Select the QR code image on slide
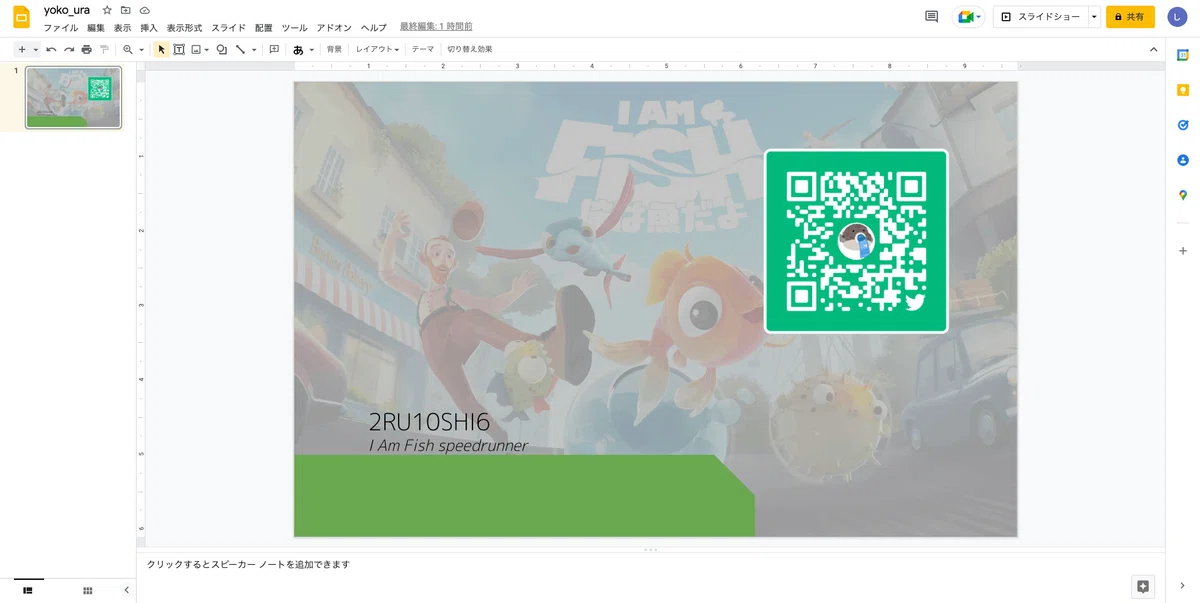1200x603 pixels. coord(856,241)
